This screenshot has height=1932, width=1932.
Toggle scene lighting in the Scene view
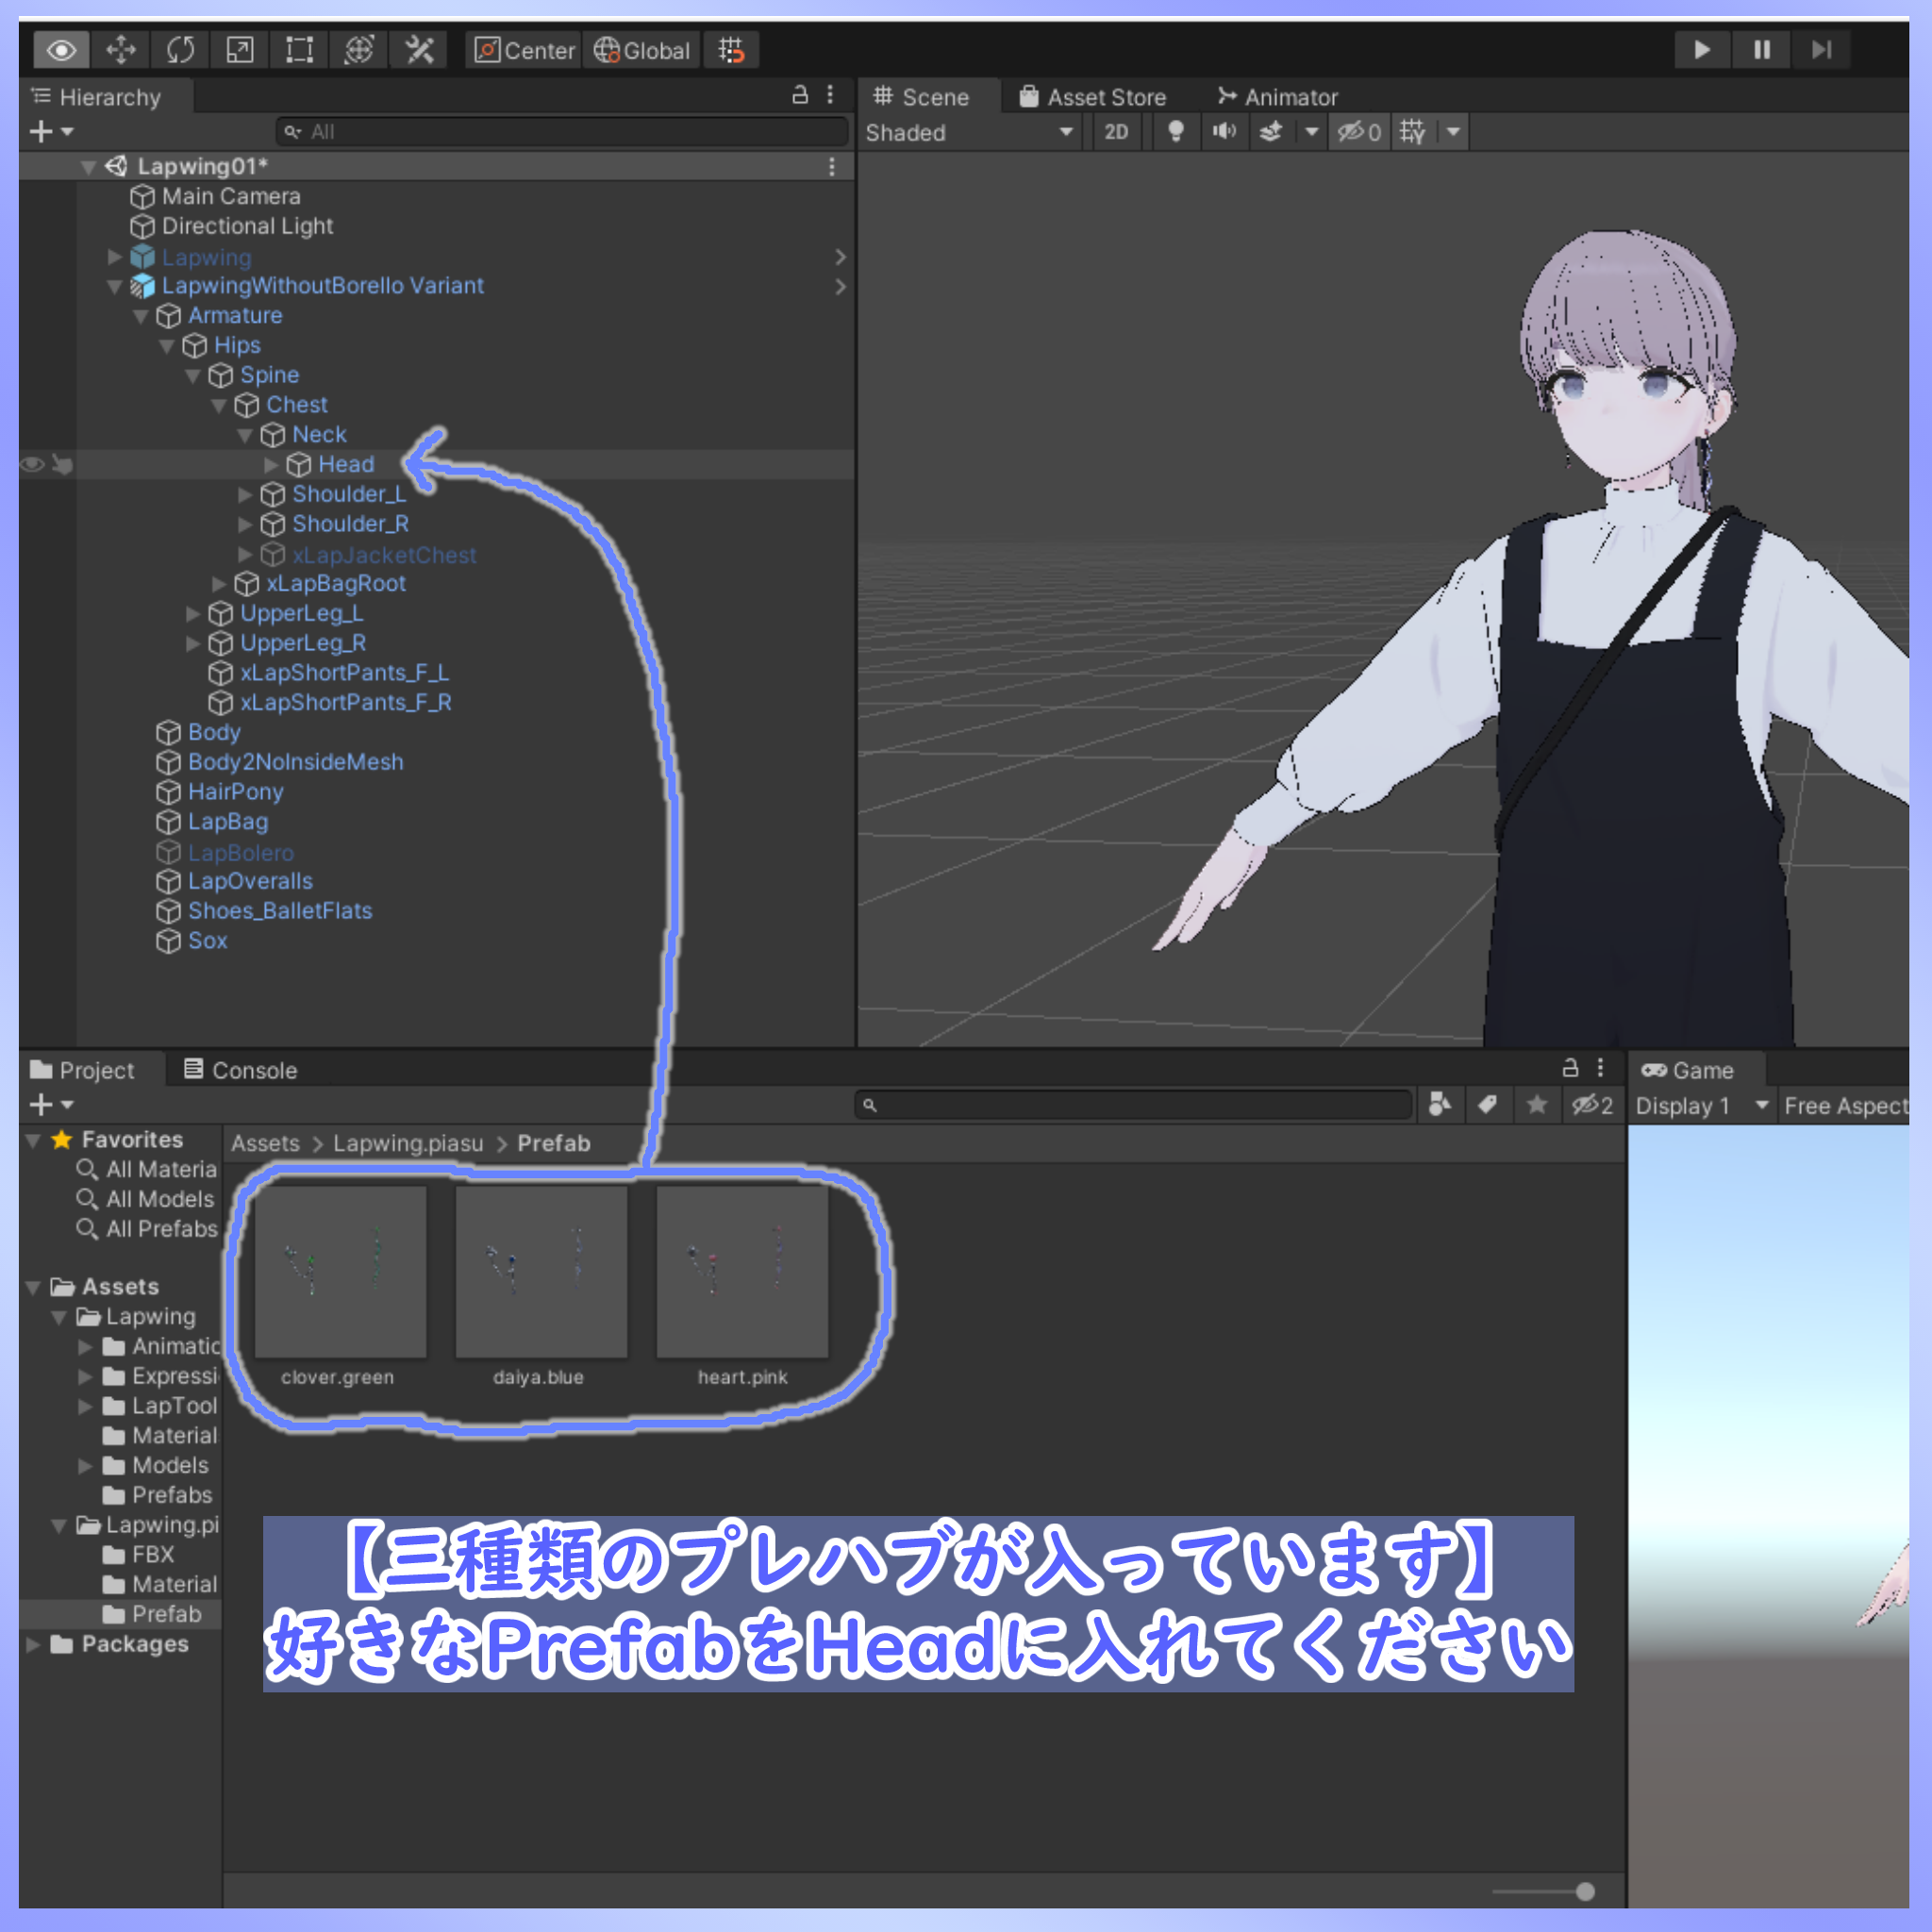click(1176, 131)
